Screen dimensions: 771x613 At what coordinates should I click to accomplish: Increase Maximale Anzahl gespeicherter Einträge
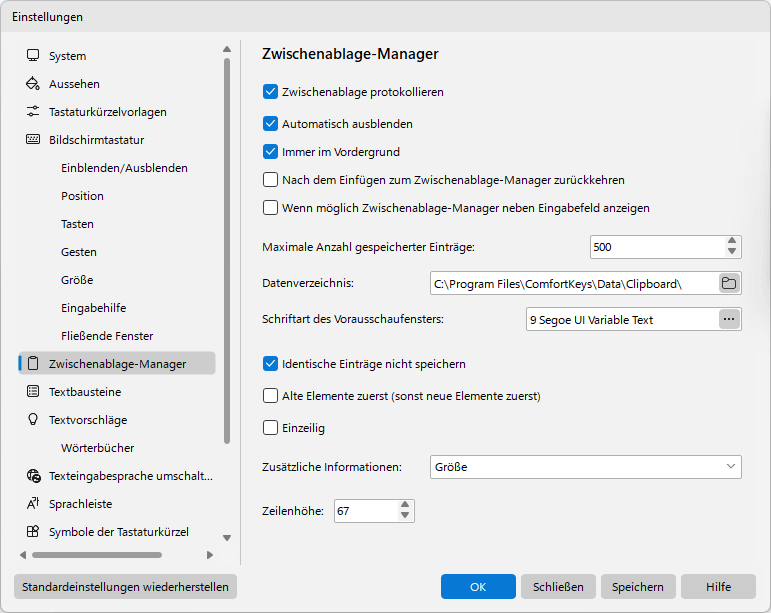click(732, 241)
